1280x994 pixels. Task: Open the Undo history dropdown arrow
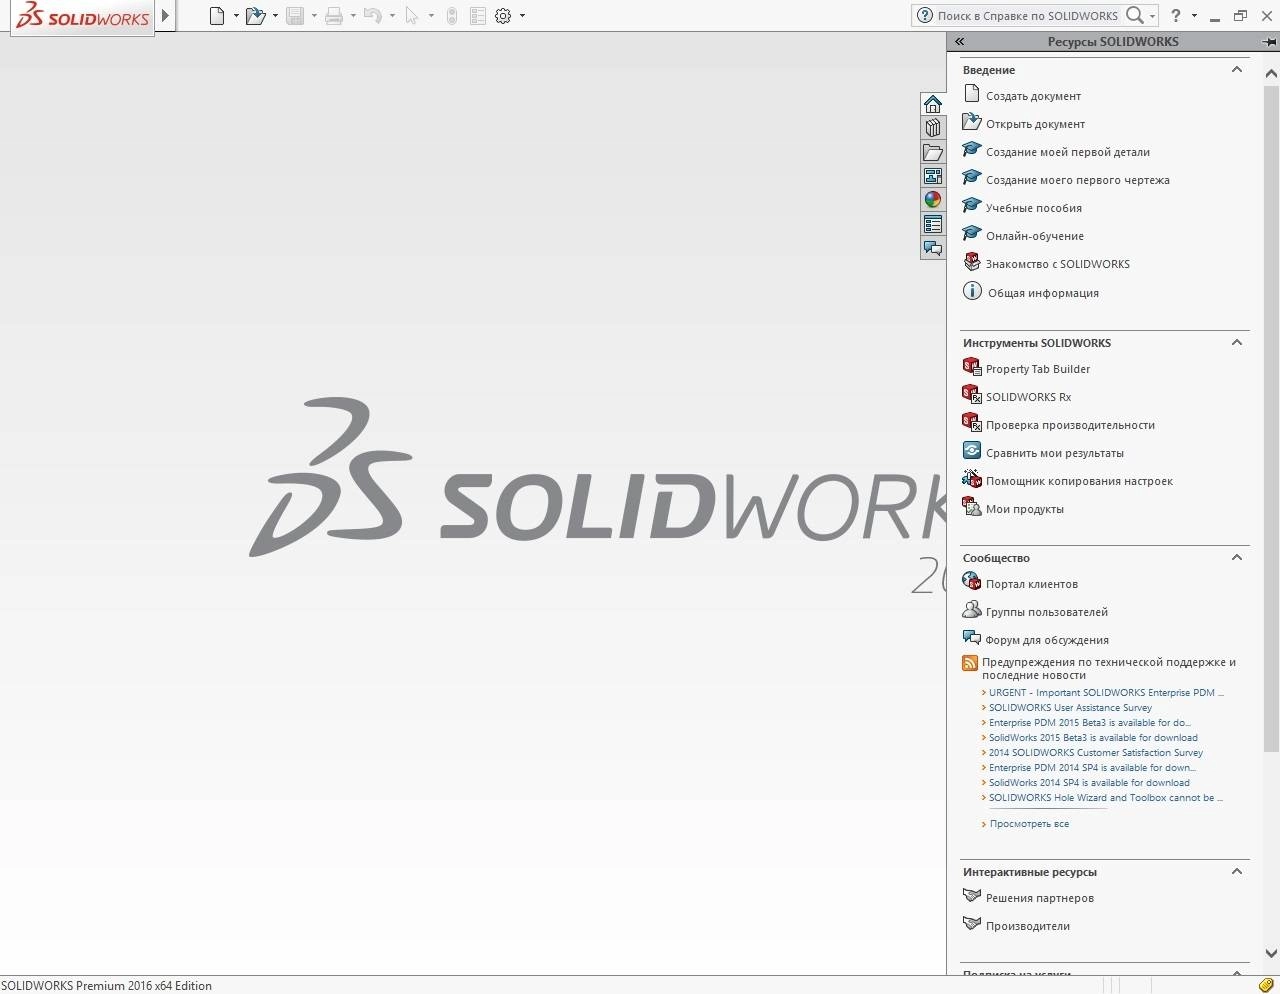[392, 16]
